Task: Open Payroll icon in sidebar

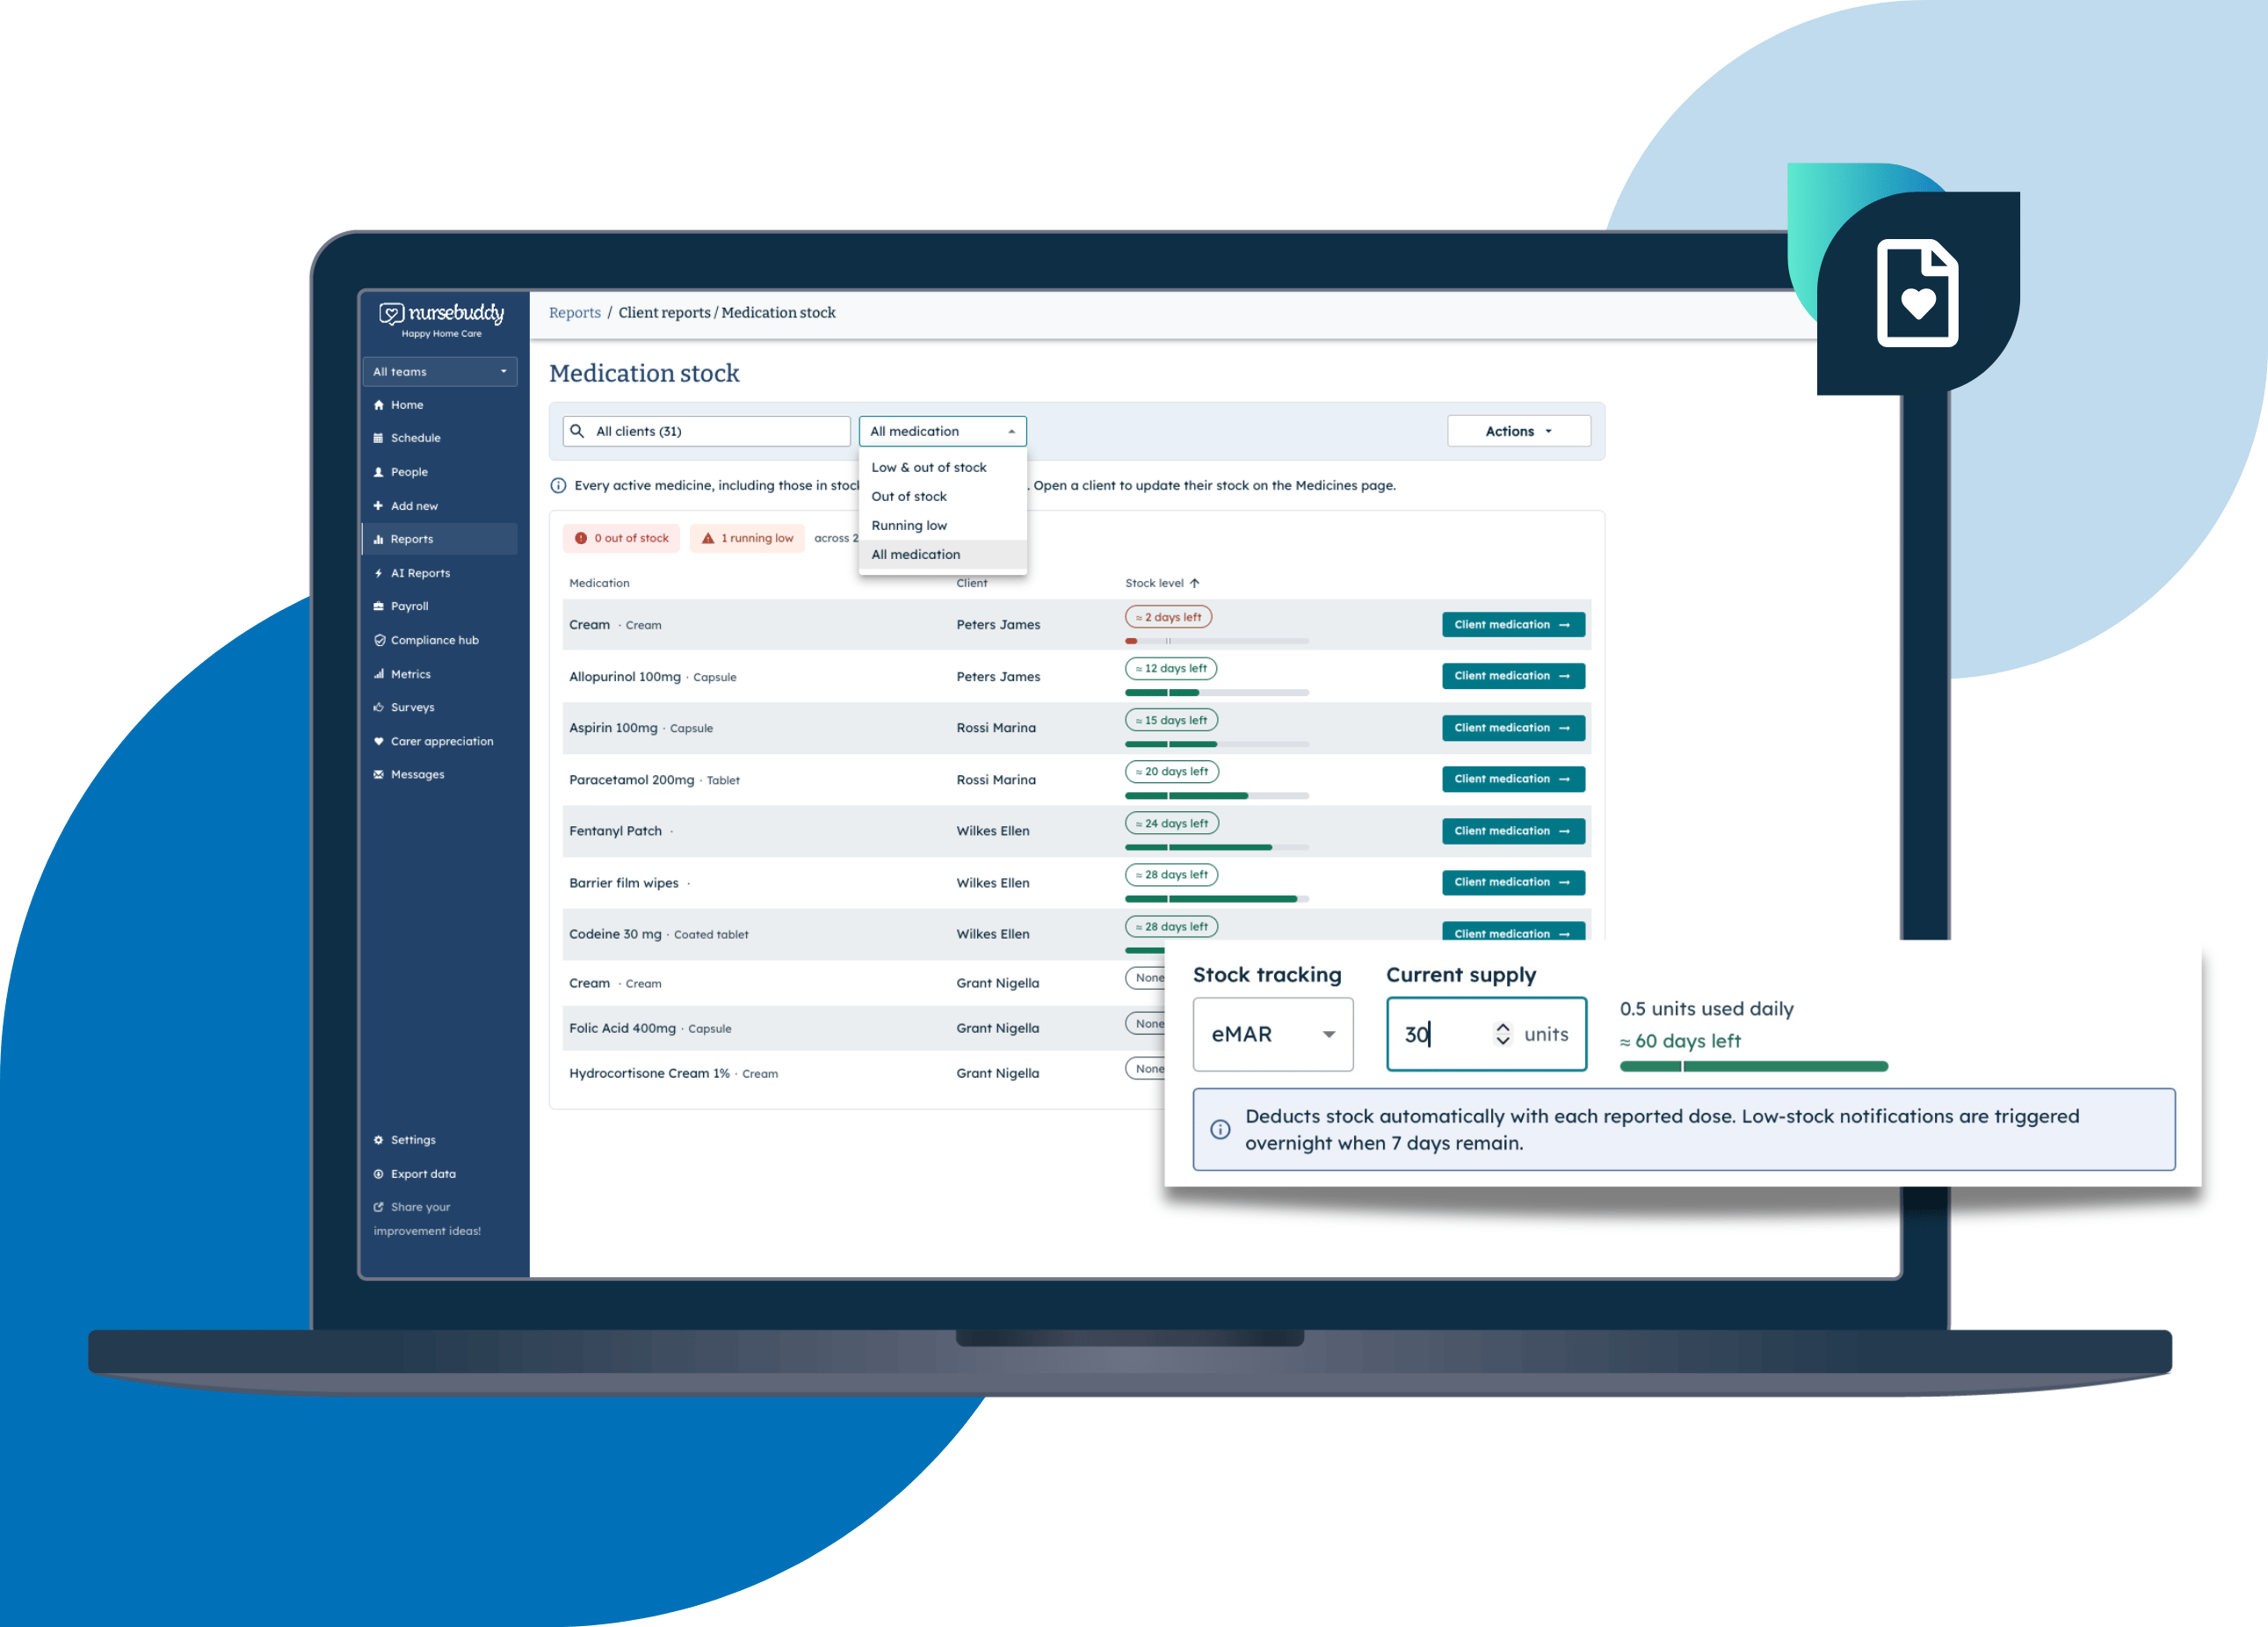Action: (x=378, y=606)
